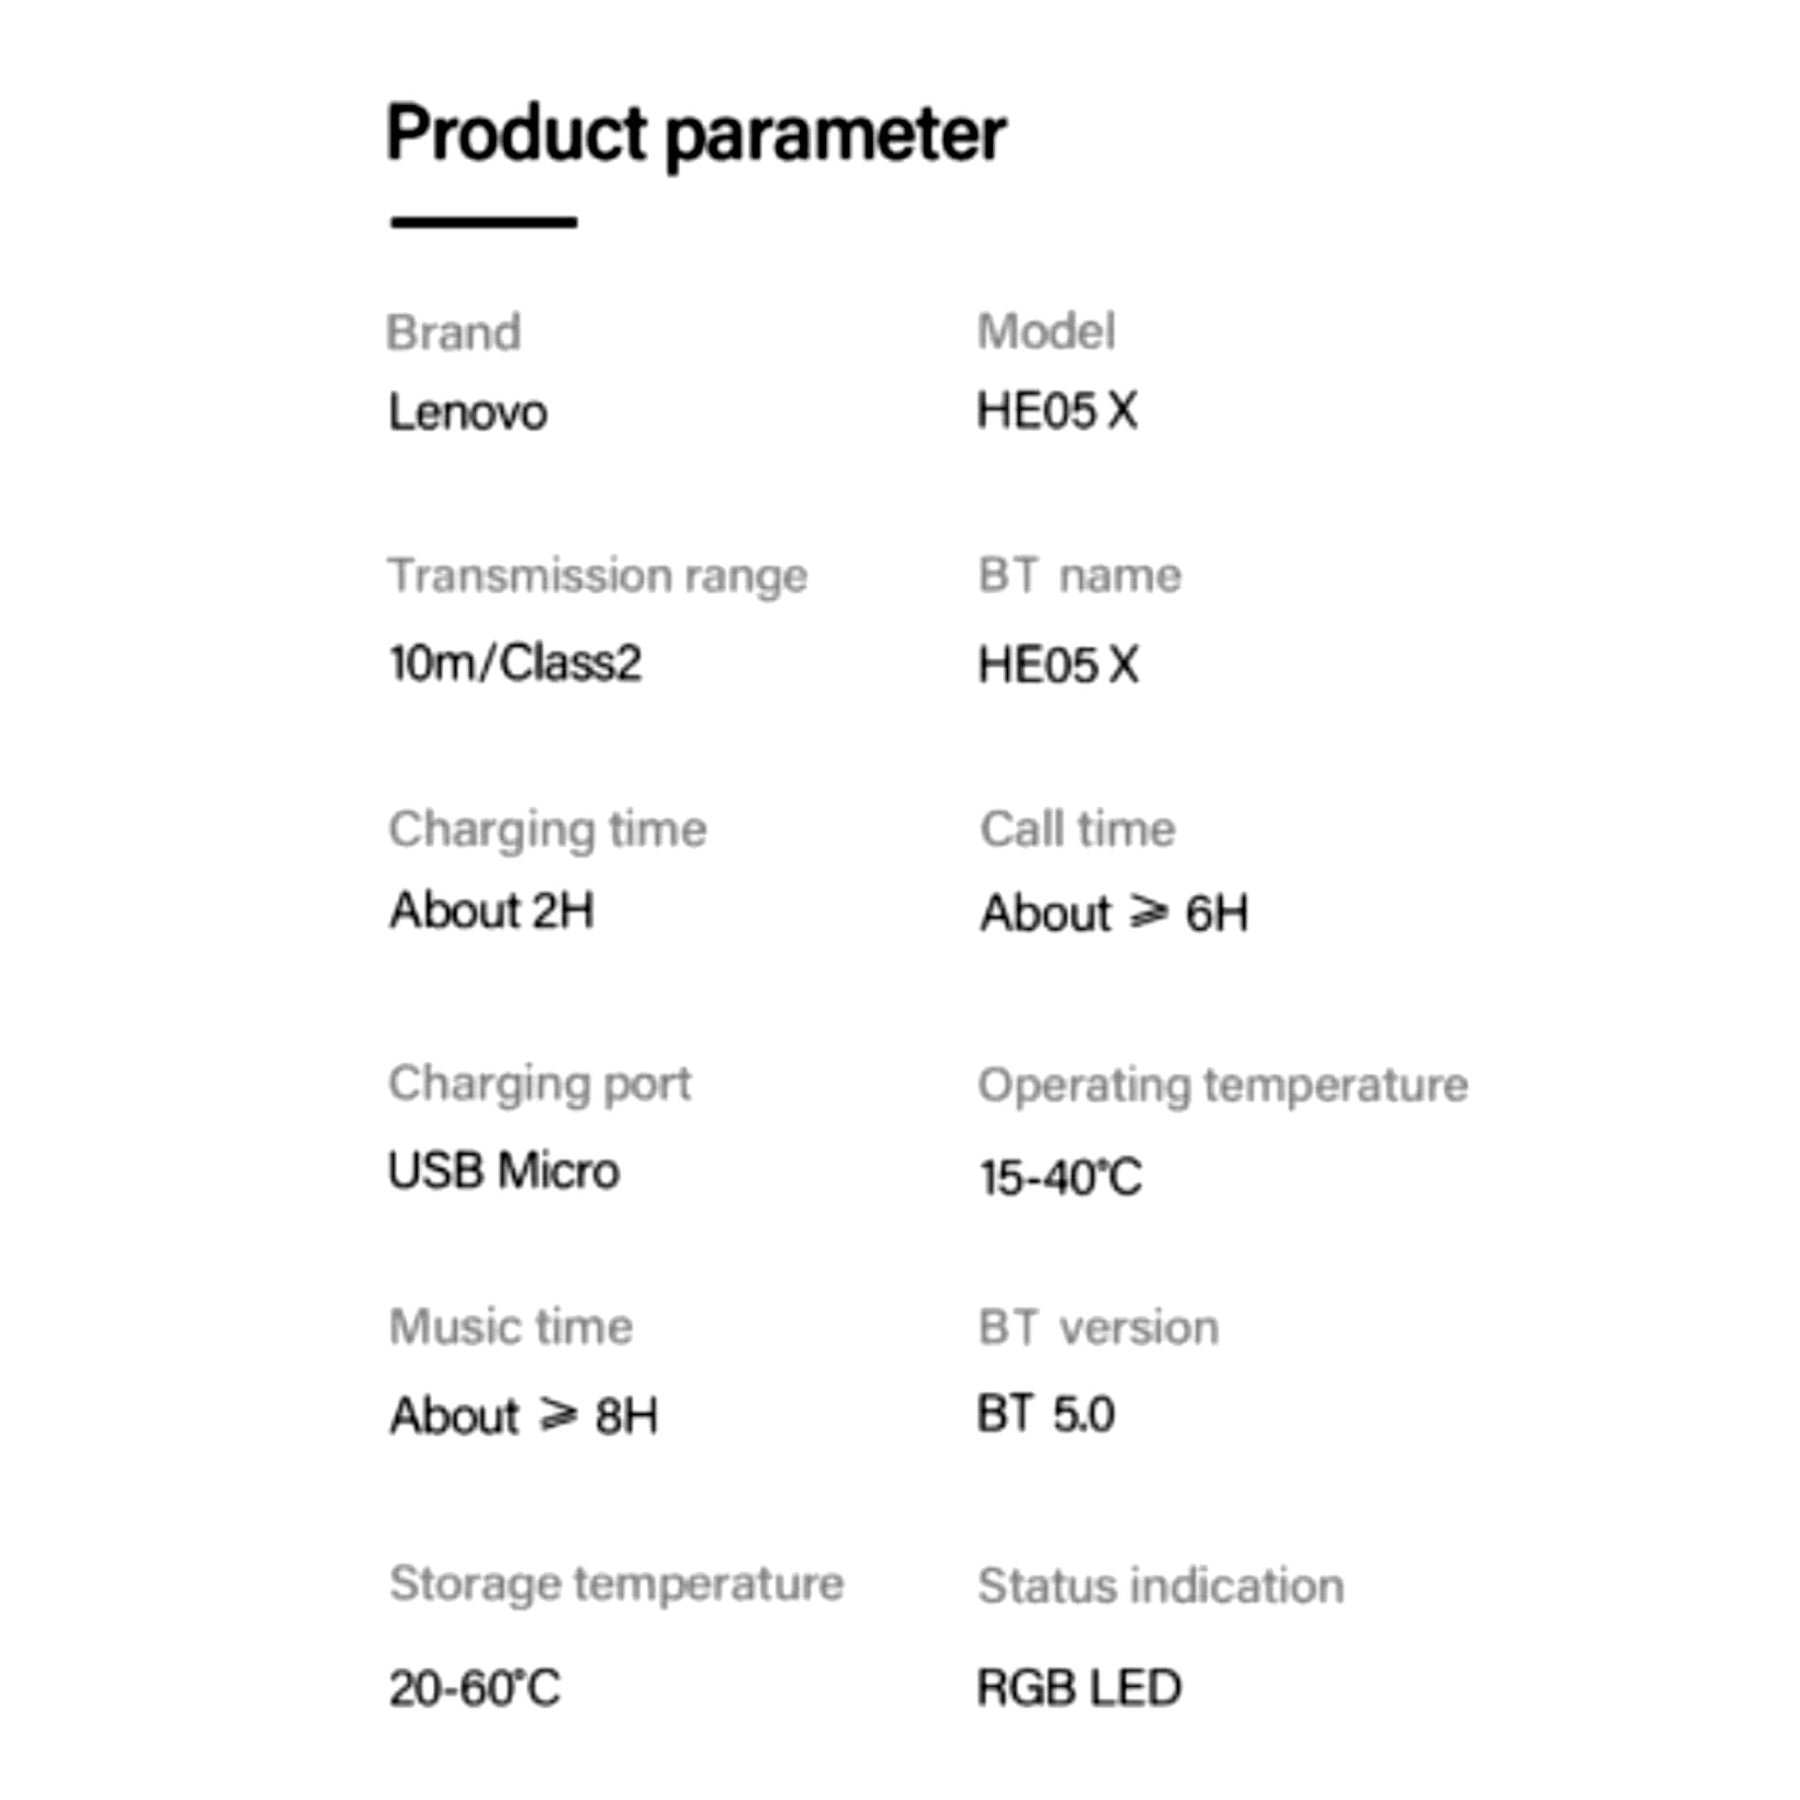Click the Product parameter heading
The height and width of the screenshot is (1800, 1800).
(x=695, y=135)
